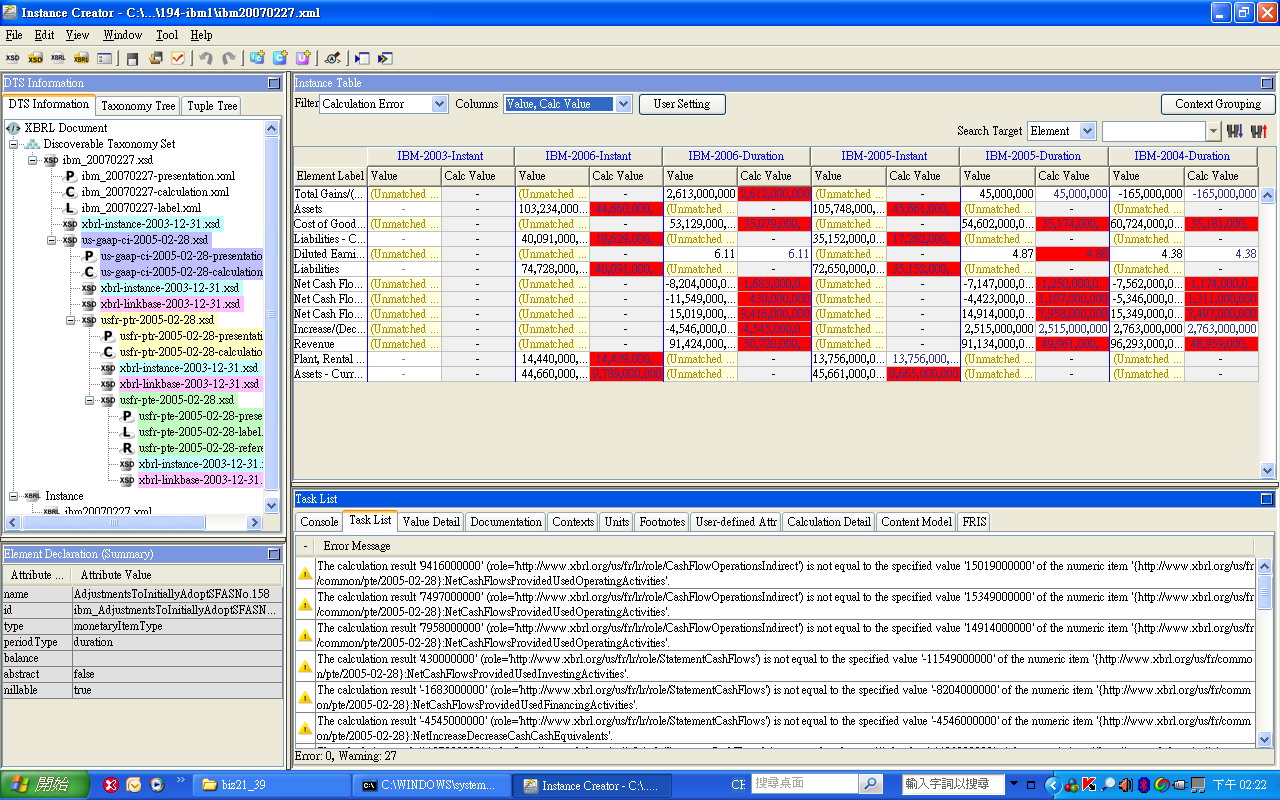Click the yellow XBRL toolbar icon
The image size is (1280, 800).
(81, 58)
